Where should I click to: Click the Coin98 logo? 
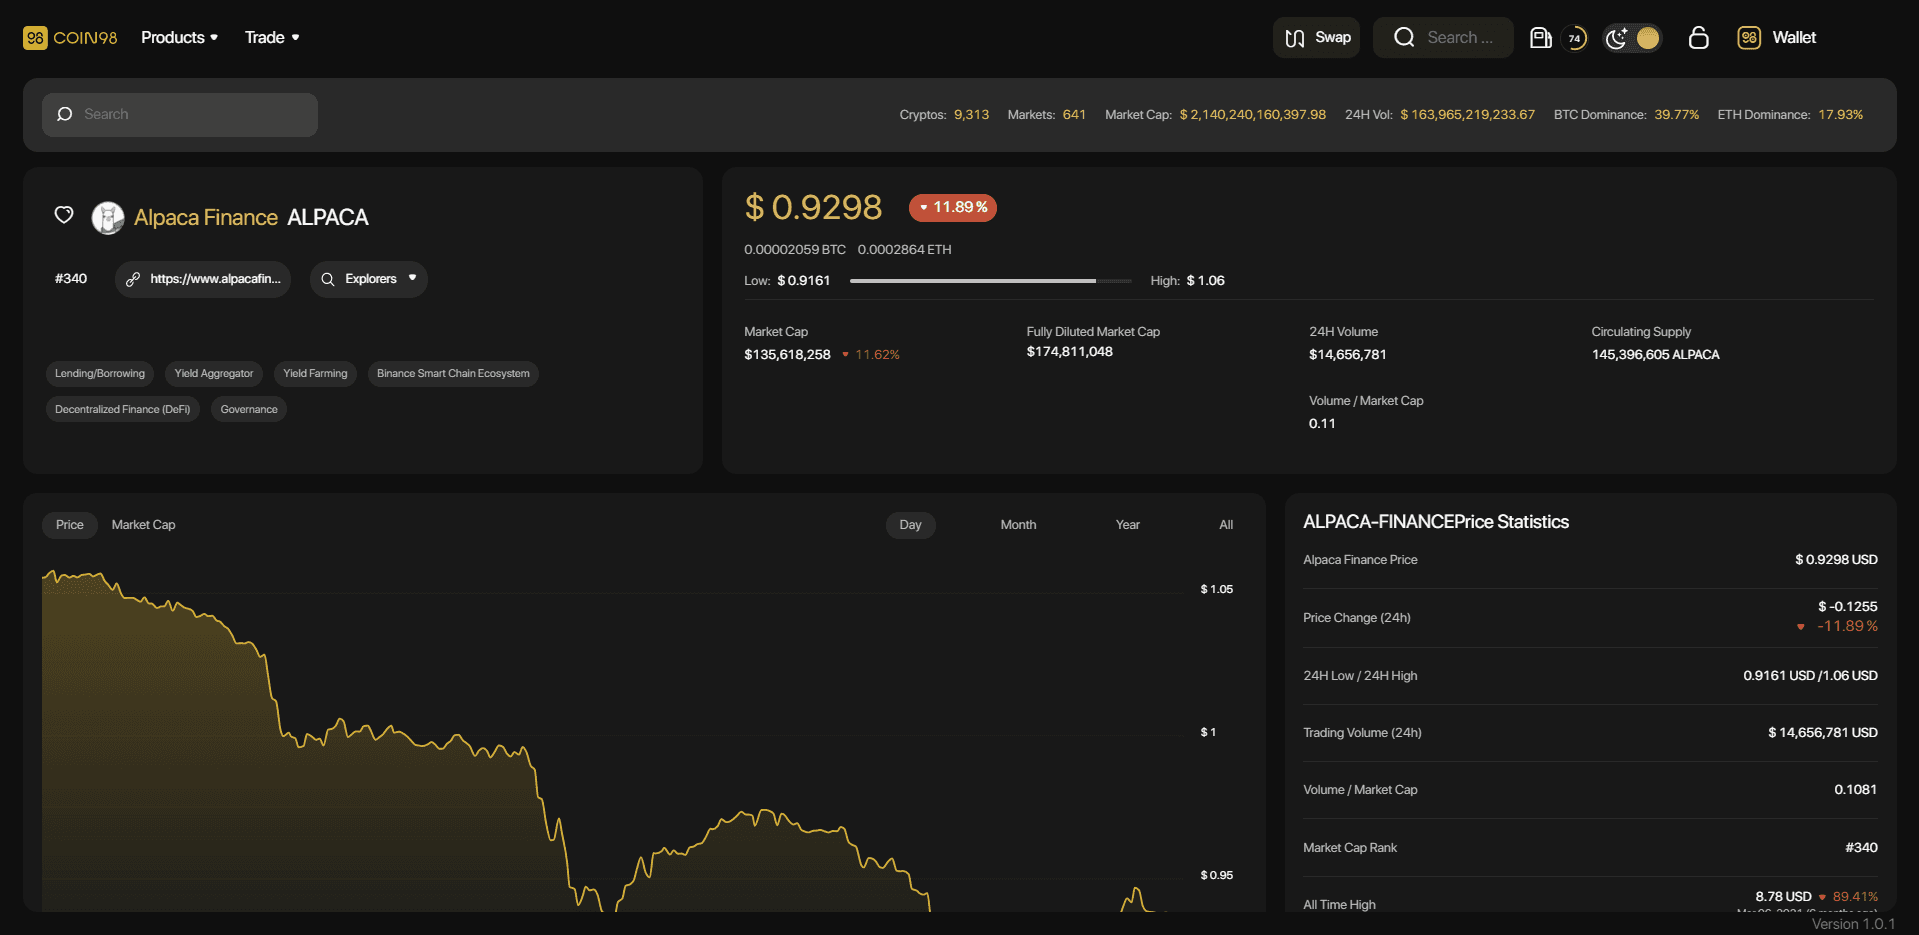pyautogui.click(x=70, y=38)
